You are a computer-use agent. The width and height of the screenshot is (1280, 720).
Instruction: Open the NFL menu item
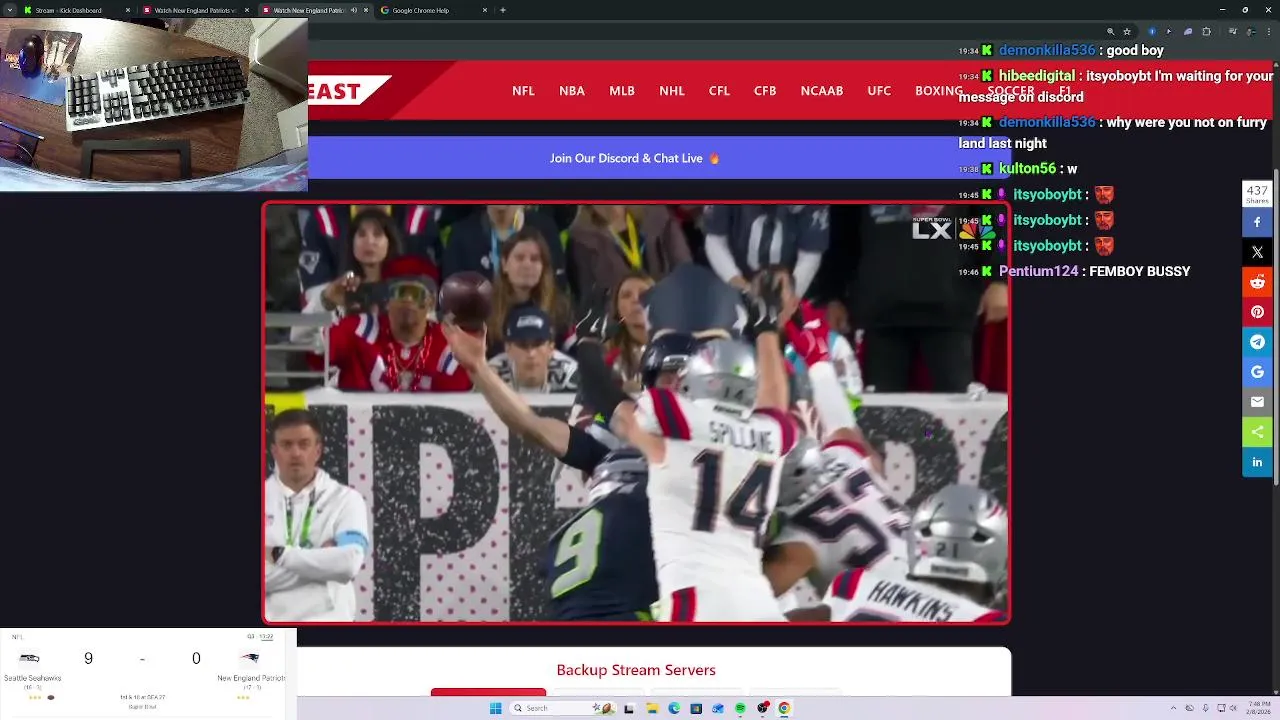(x=523, y=91)
